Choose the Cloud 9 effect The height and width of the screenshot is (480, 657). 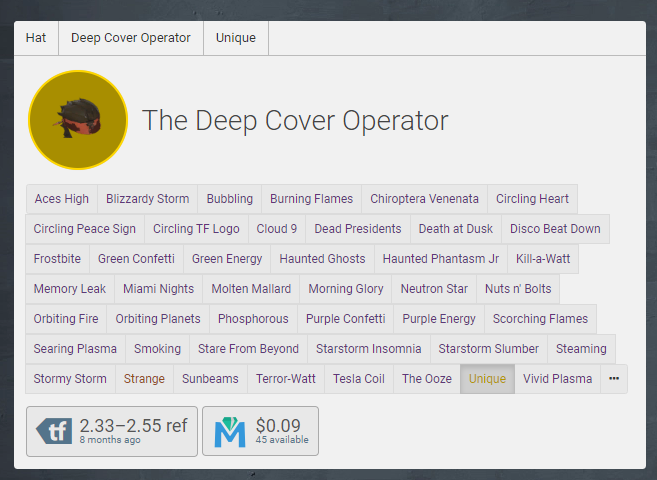click(x=277, y=229)
